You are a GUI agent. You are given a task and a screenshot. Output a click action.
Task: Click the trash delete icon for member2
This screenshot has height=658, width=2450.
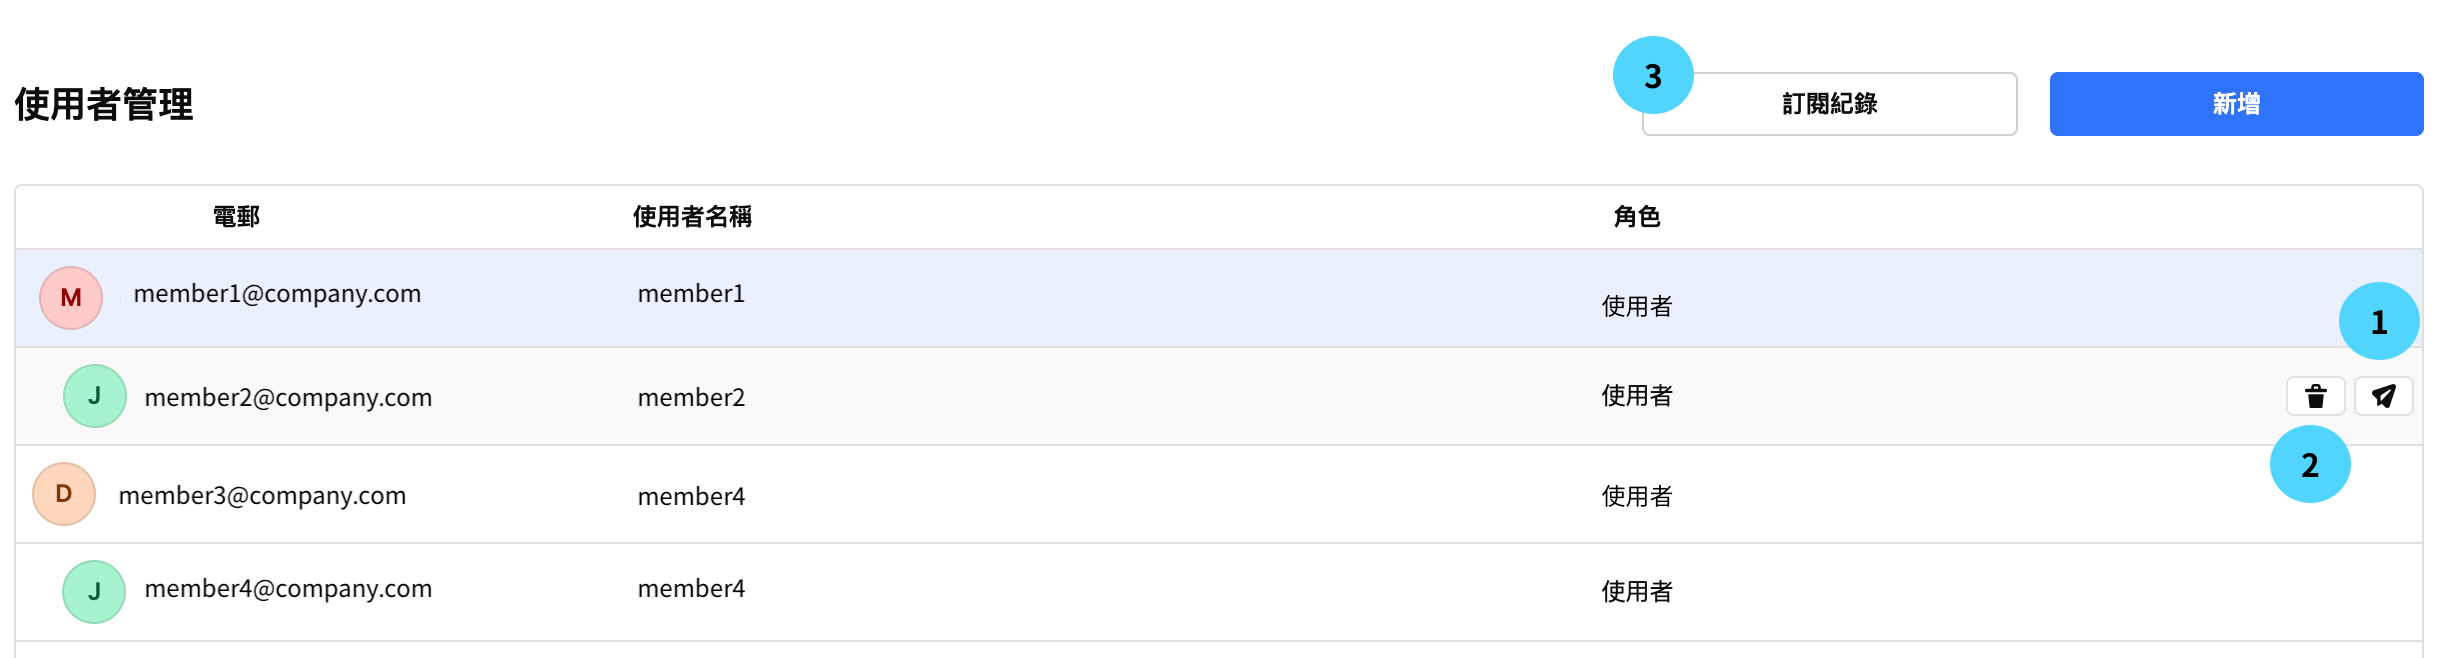point(2315,396)
